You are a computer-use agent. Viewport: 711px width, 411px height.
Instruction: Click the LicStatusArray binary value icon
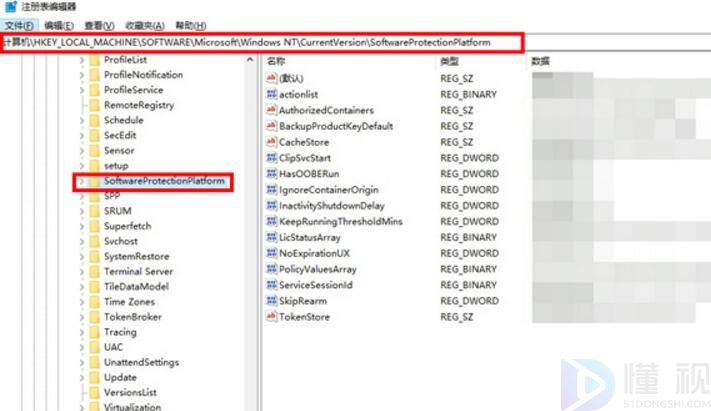(x=271, y=237)
